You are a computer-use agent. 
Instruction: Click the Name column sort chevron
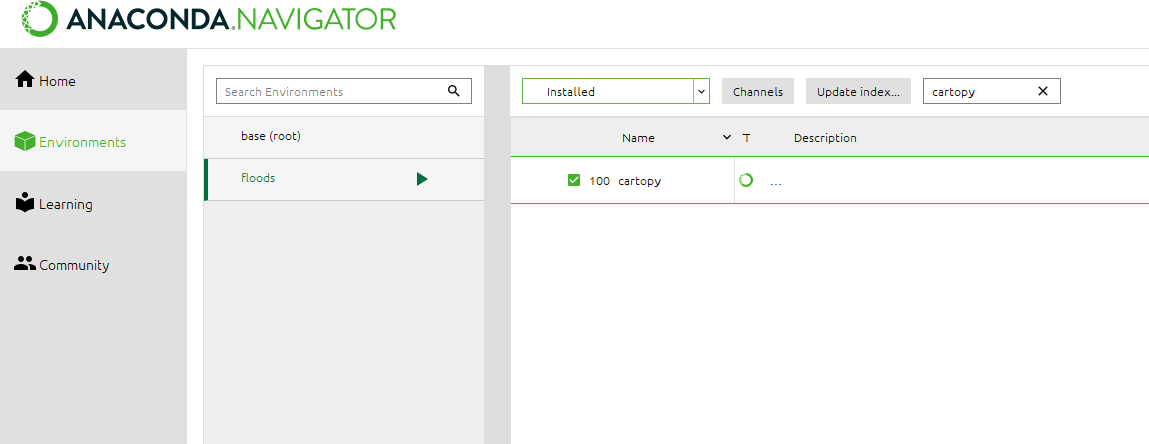727,137
